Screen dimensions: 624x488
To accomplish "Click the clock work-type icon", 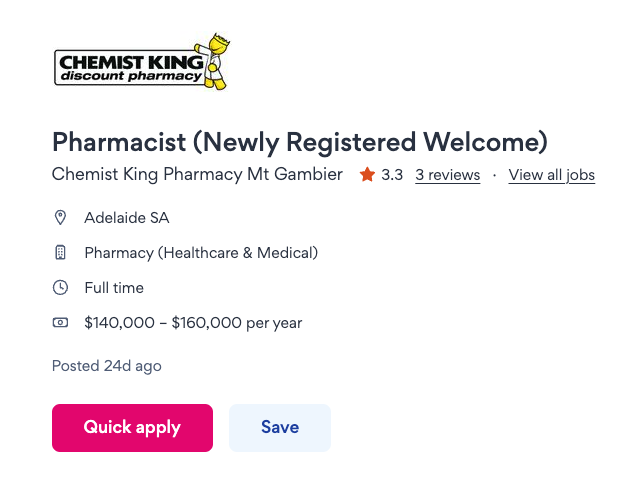I will pyautogui.click(x=60, y=288).
